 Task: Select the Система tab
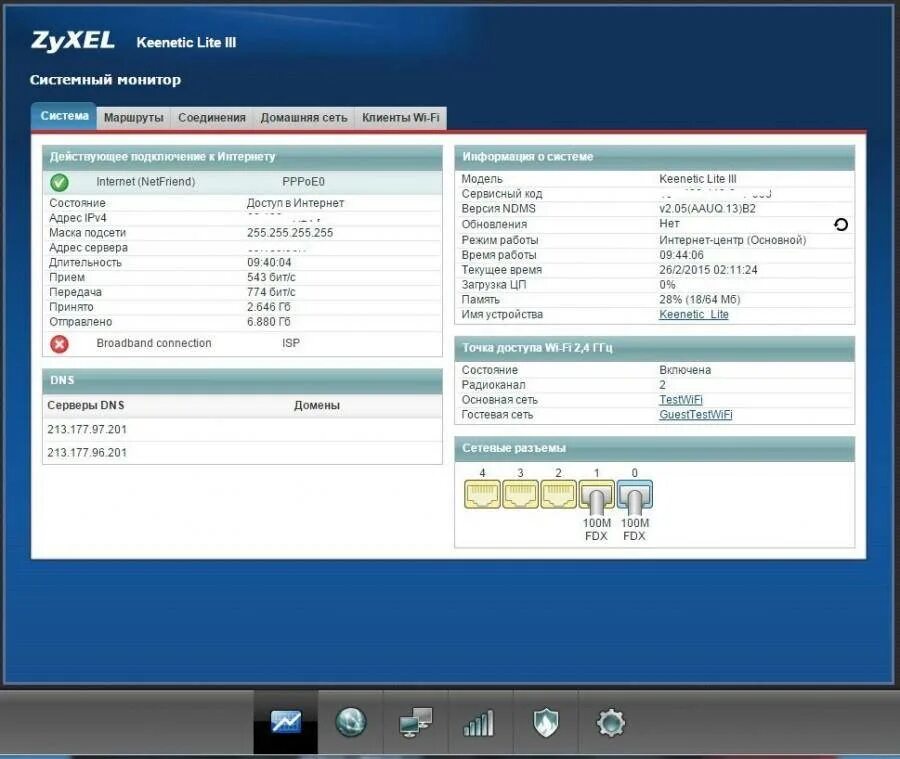tap(64, 116)
